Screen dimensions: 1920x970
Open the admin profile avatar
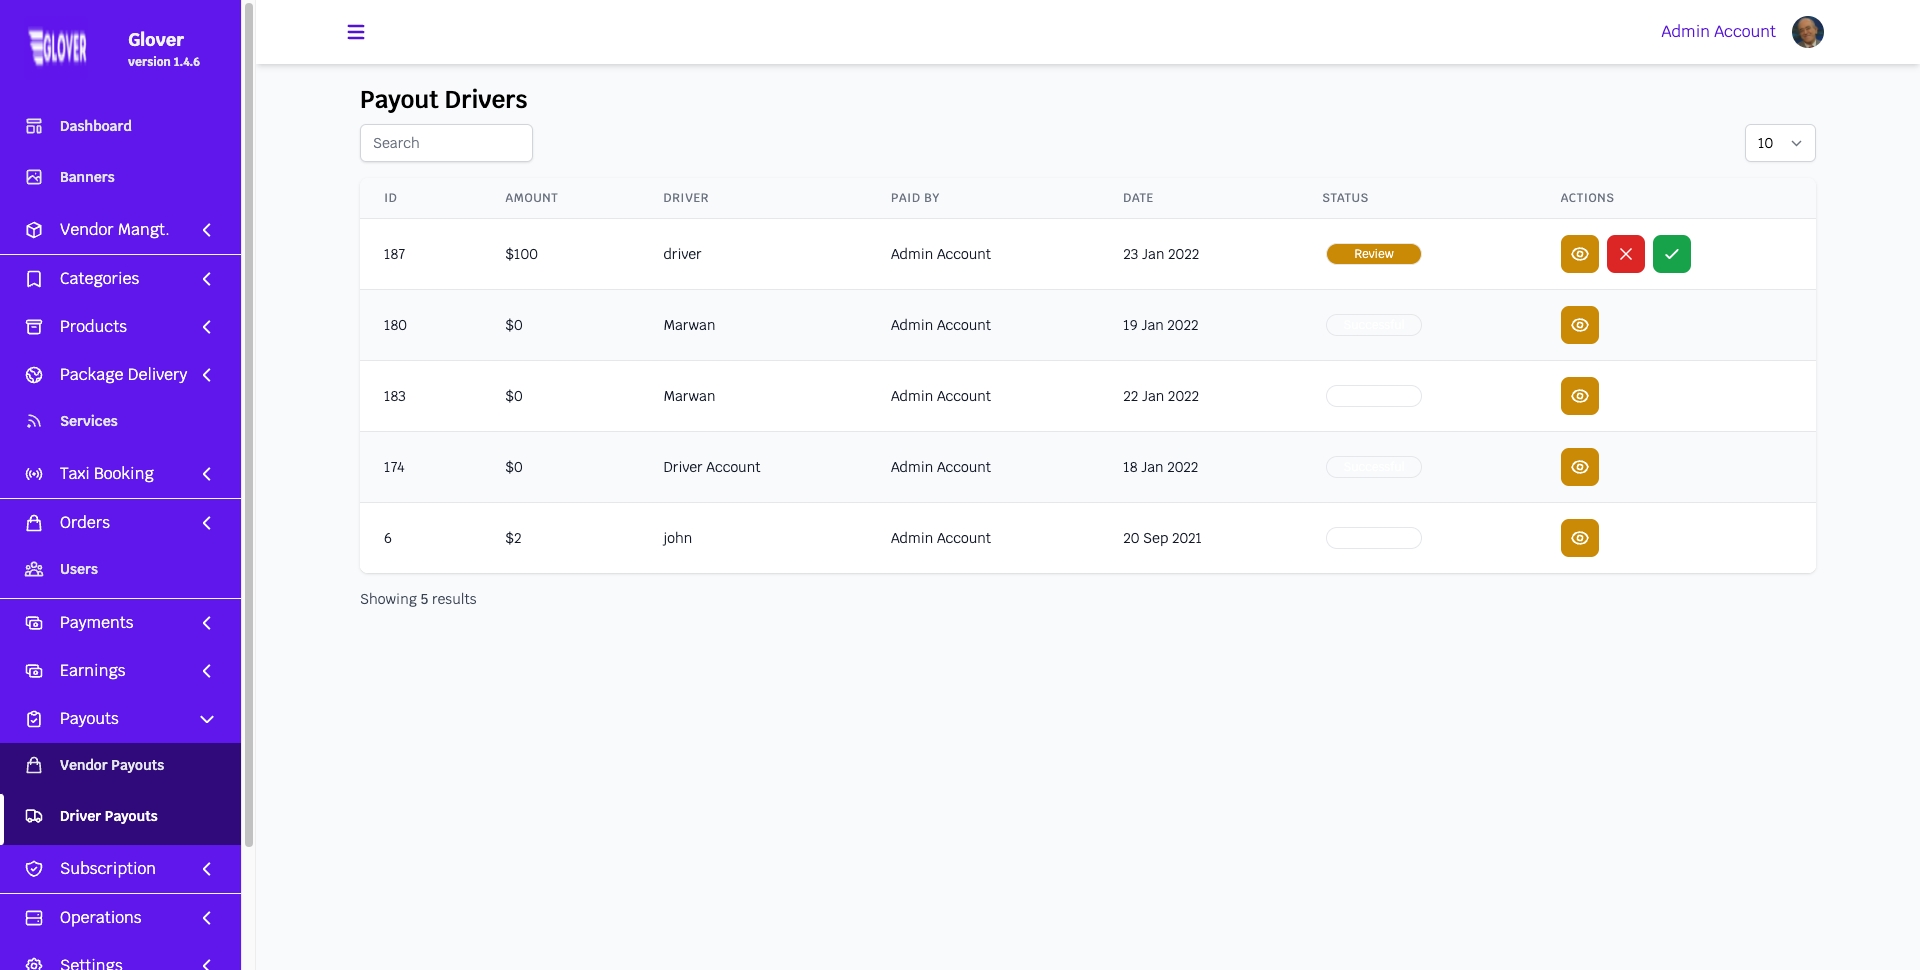click(1807, 32)
